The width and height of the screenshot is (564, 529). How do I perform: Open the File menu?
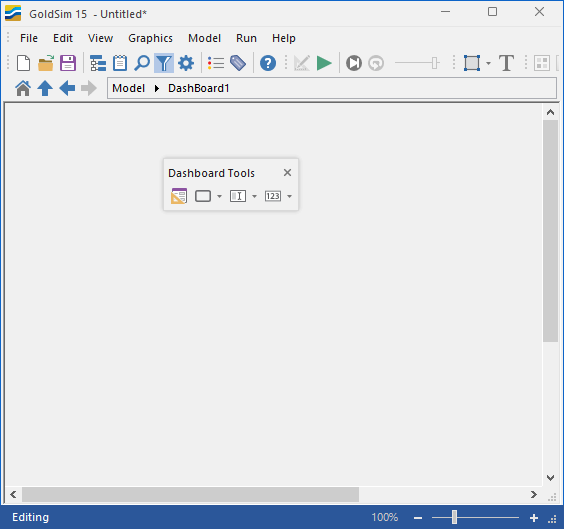tap(29, 38)
